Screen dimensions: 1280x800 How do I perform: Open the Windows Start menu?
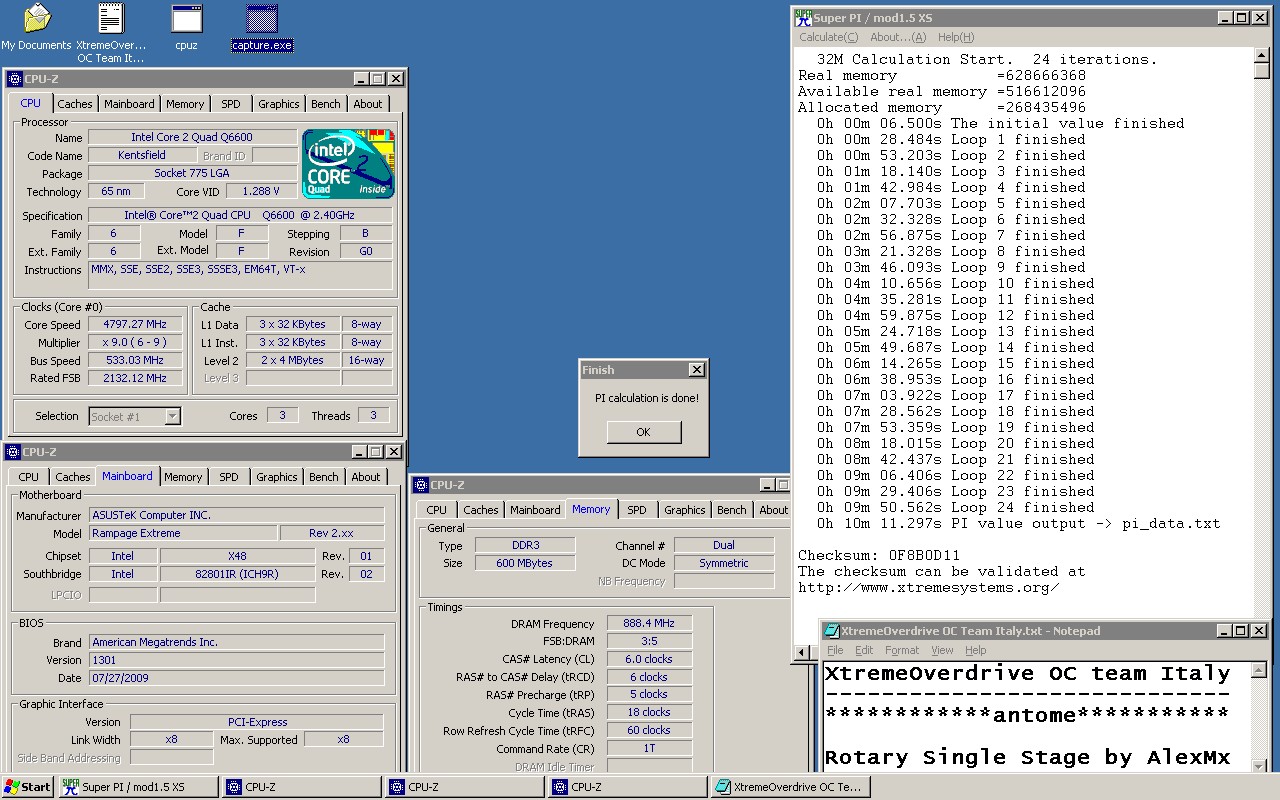coord(28,787)
